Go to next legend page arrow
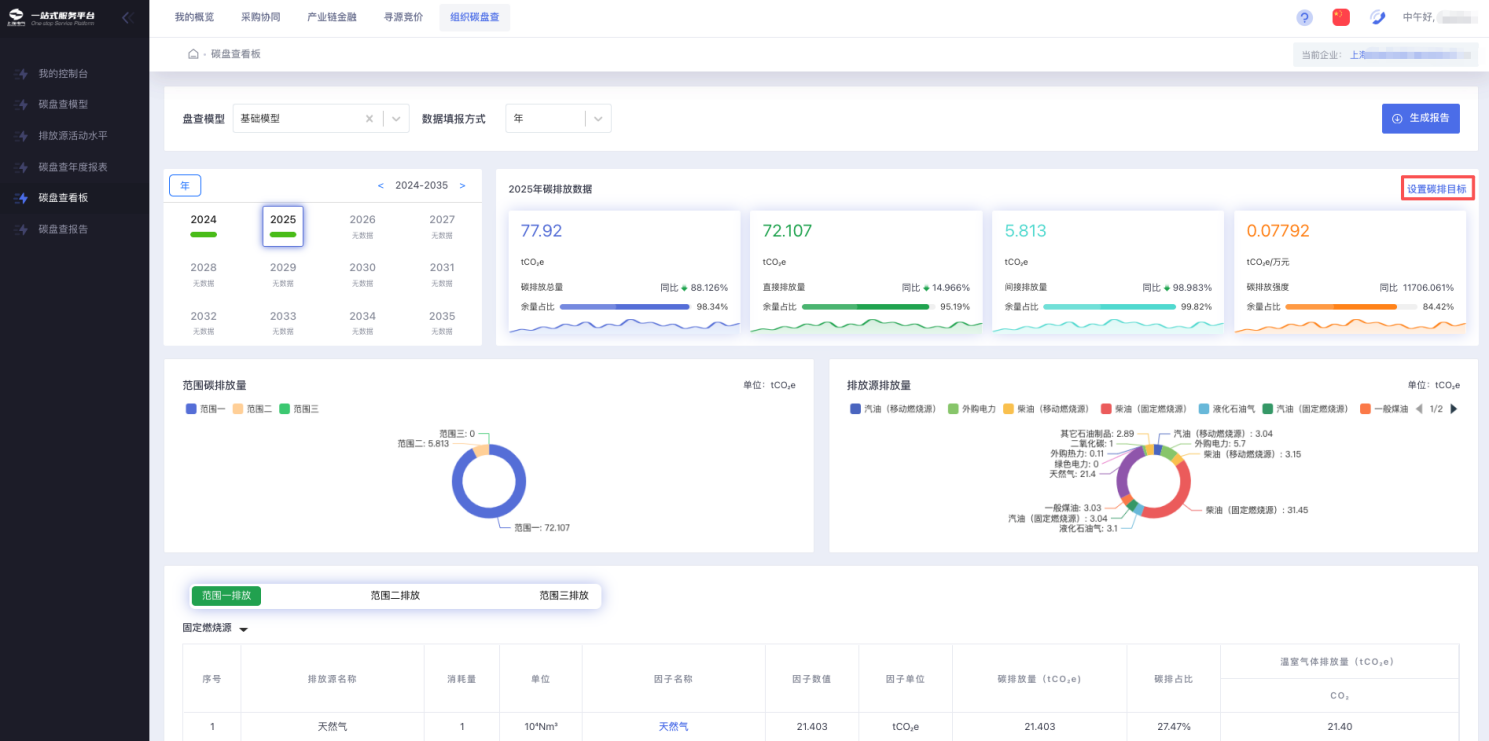 [x=1454, y=409]
